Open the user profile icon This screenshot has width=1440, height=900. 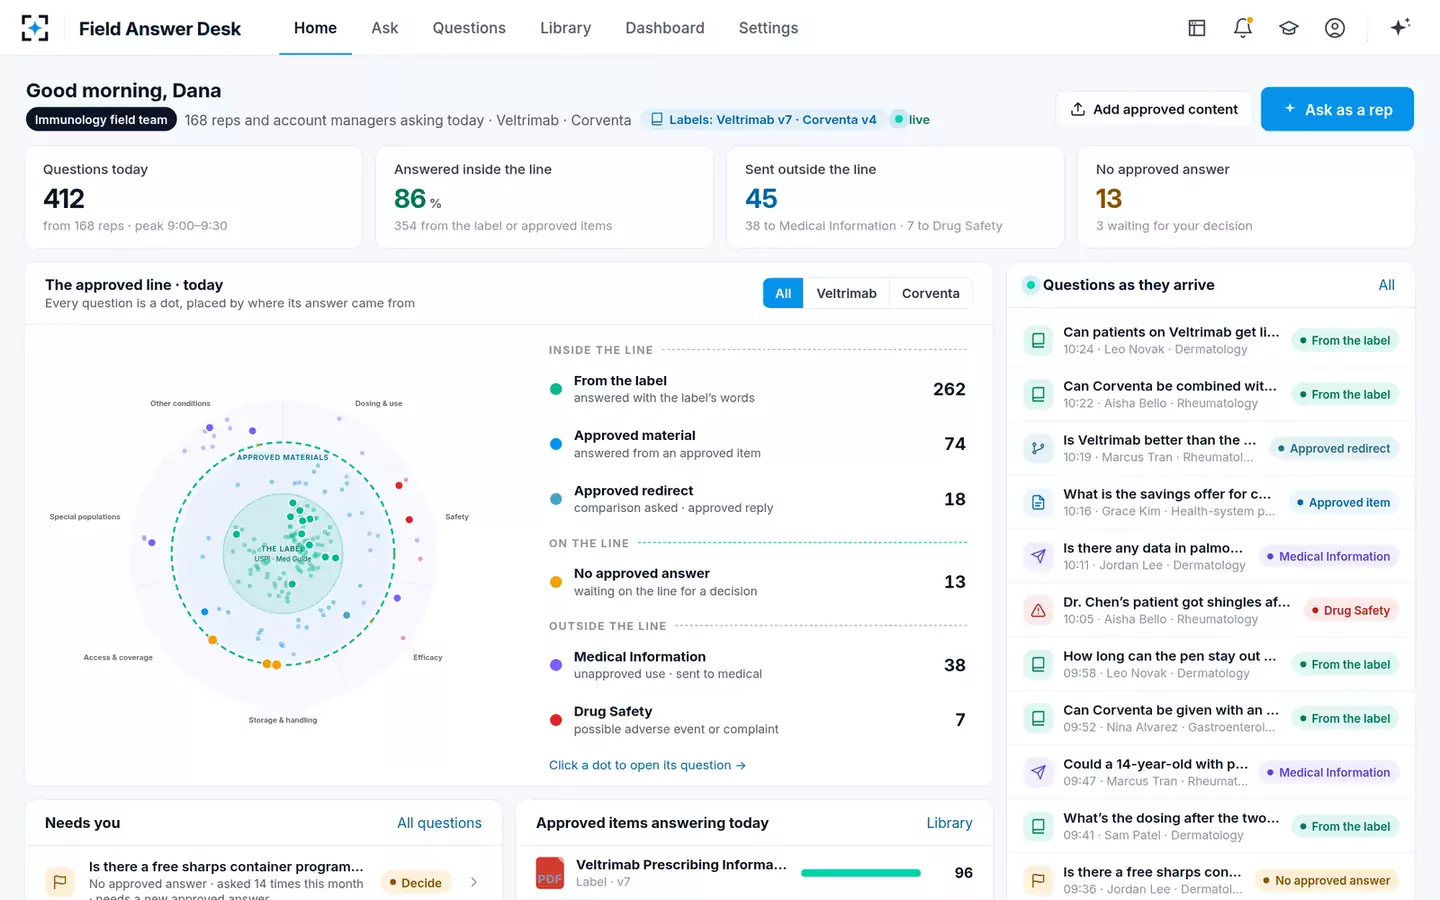[1335, 28]
